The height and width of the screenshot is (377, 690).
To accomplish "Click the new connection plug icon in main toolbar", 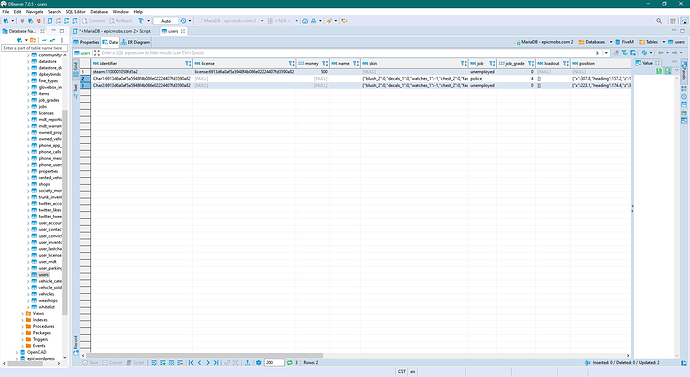I will point(6,21).
